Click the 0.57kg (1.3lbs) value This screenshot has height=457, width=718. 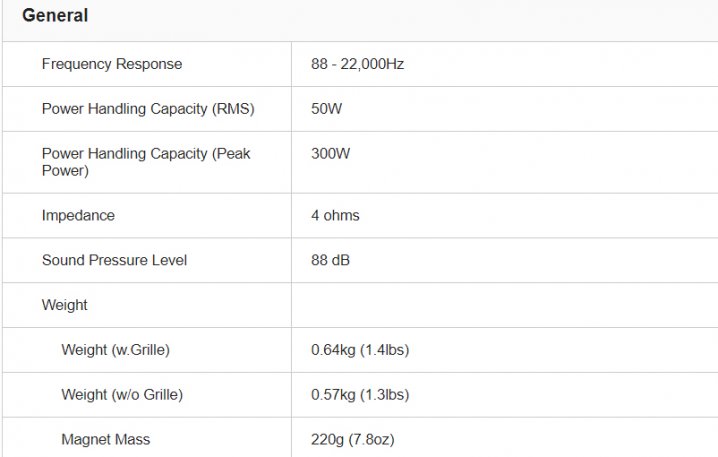(x=360, y=395)
